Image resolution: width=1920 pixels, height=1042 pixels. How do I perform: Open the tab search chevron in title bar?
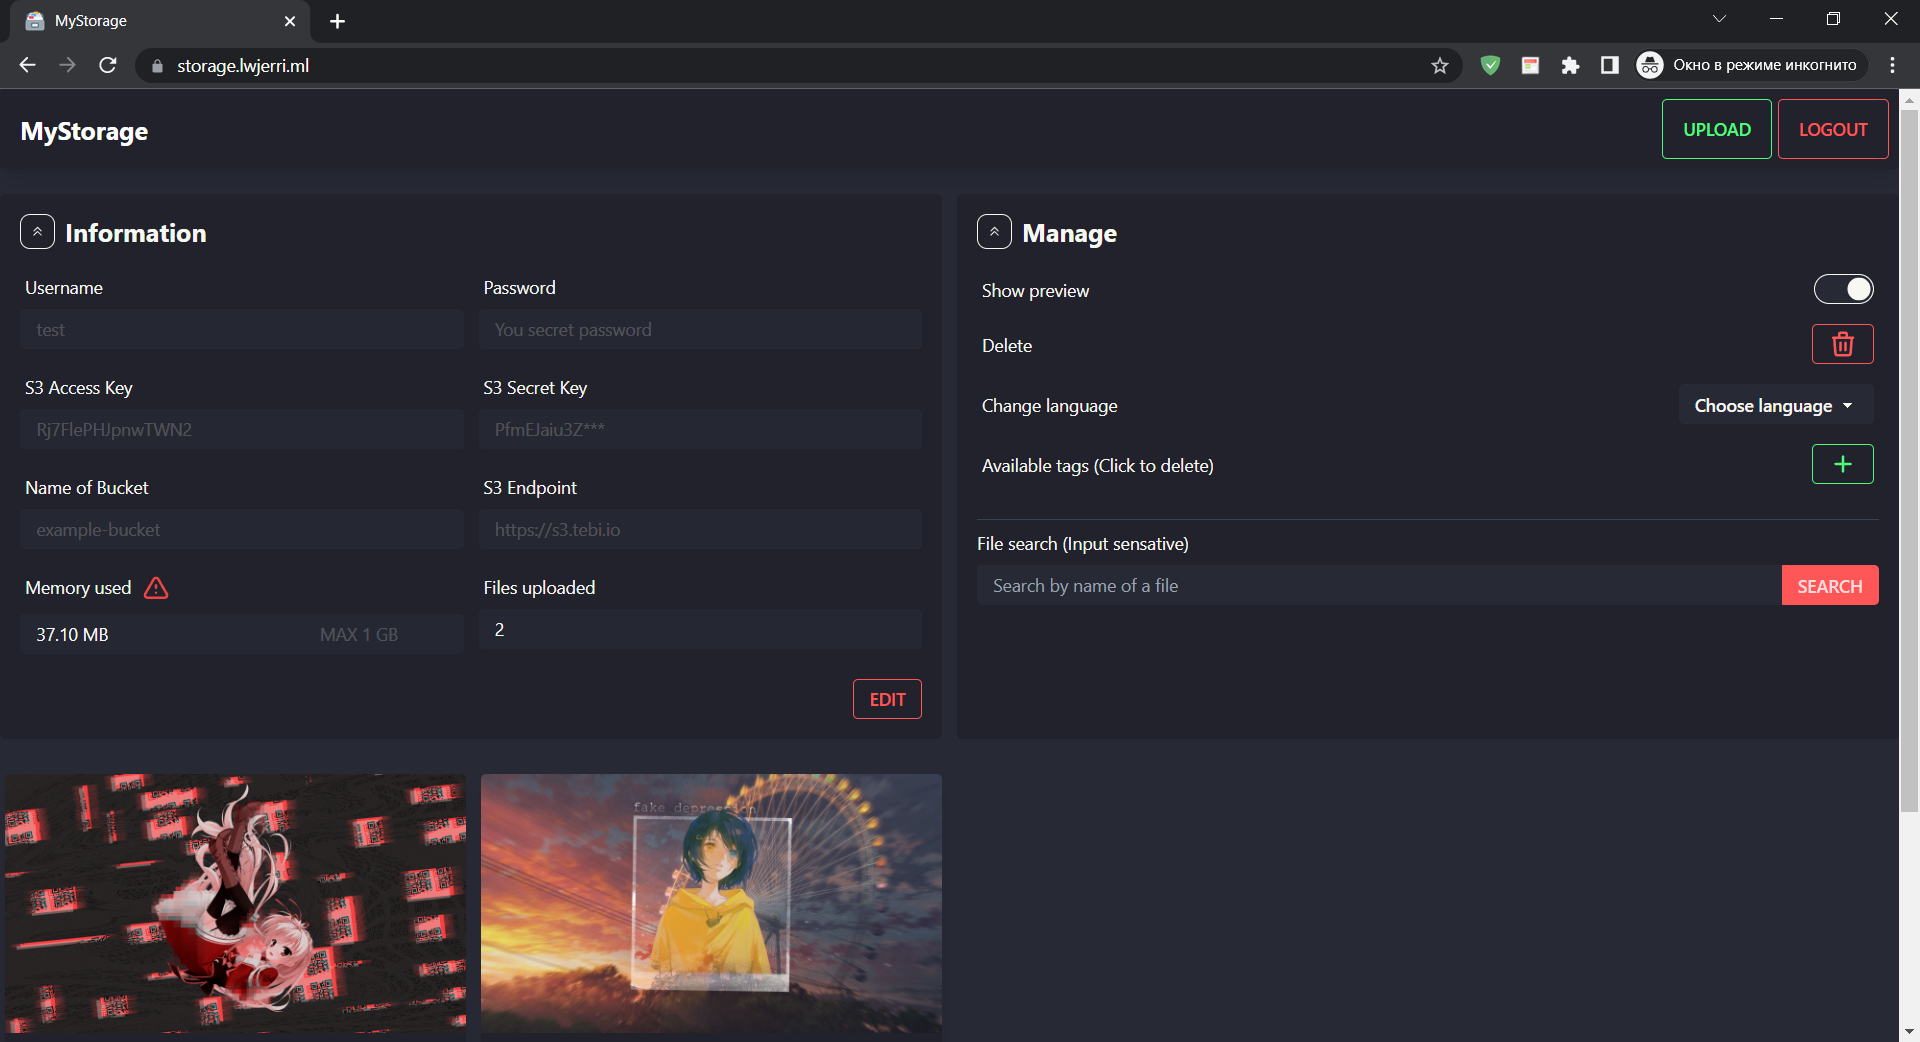[1719, 19]
